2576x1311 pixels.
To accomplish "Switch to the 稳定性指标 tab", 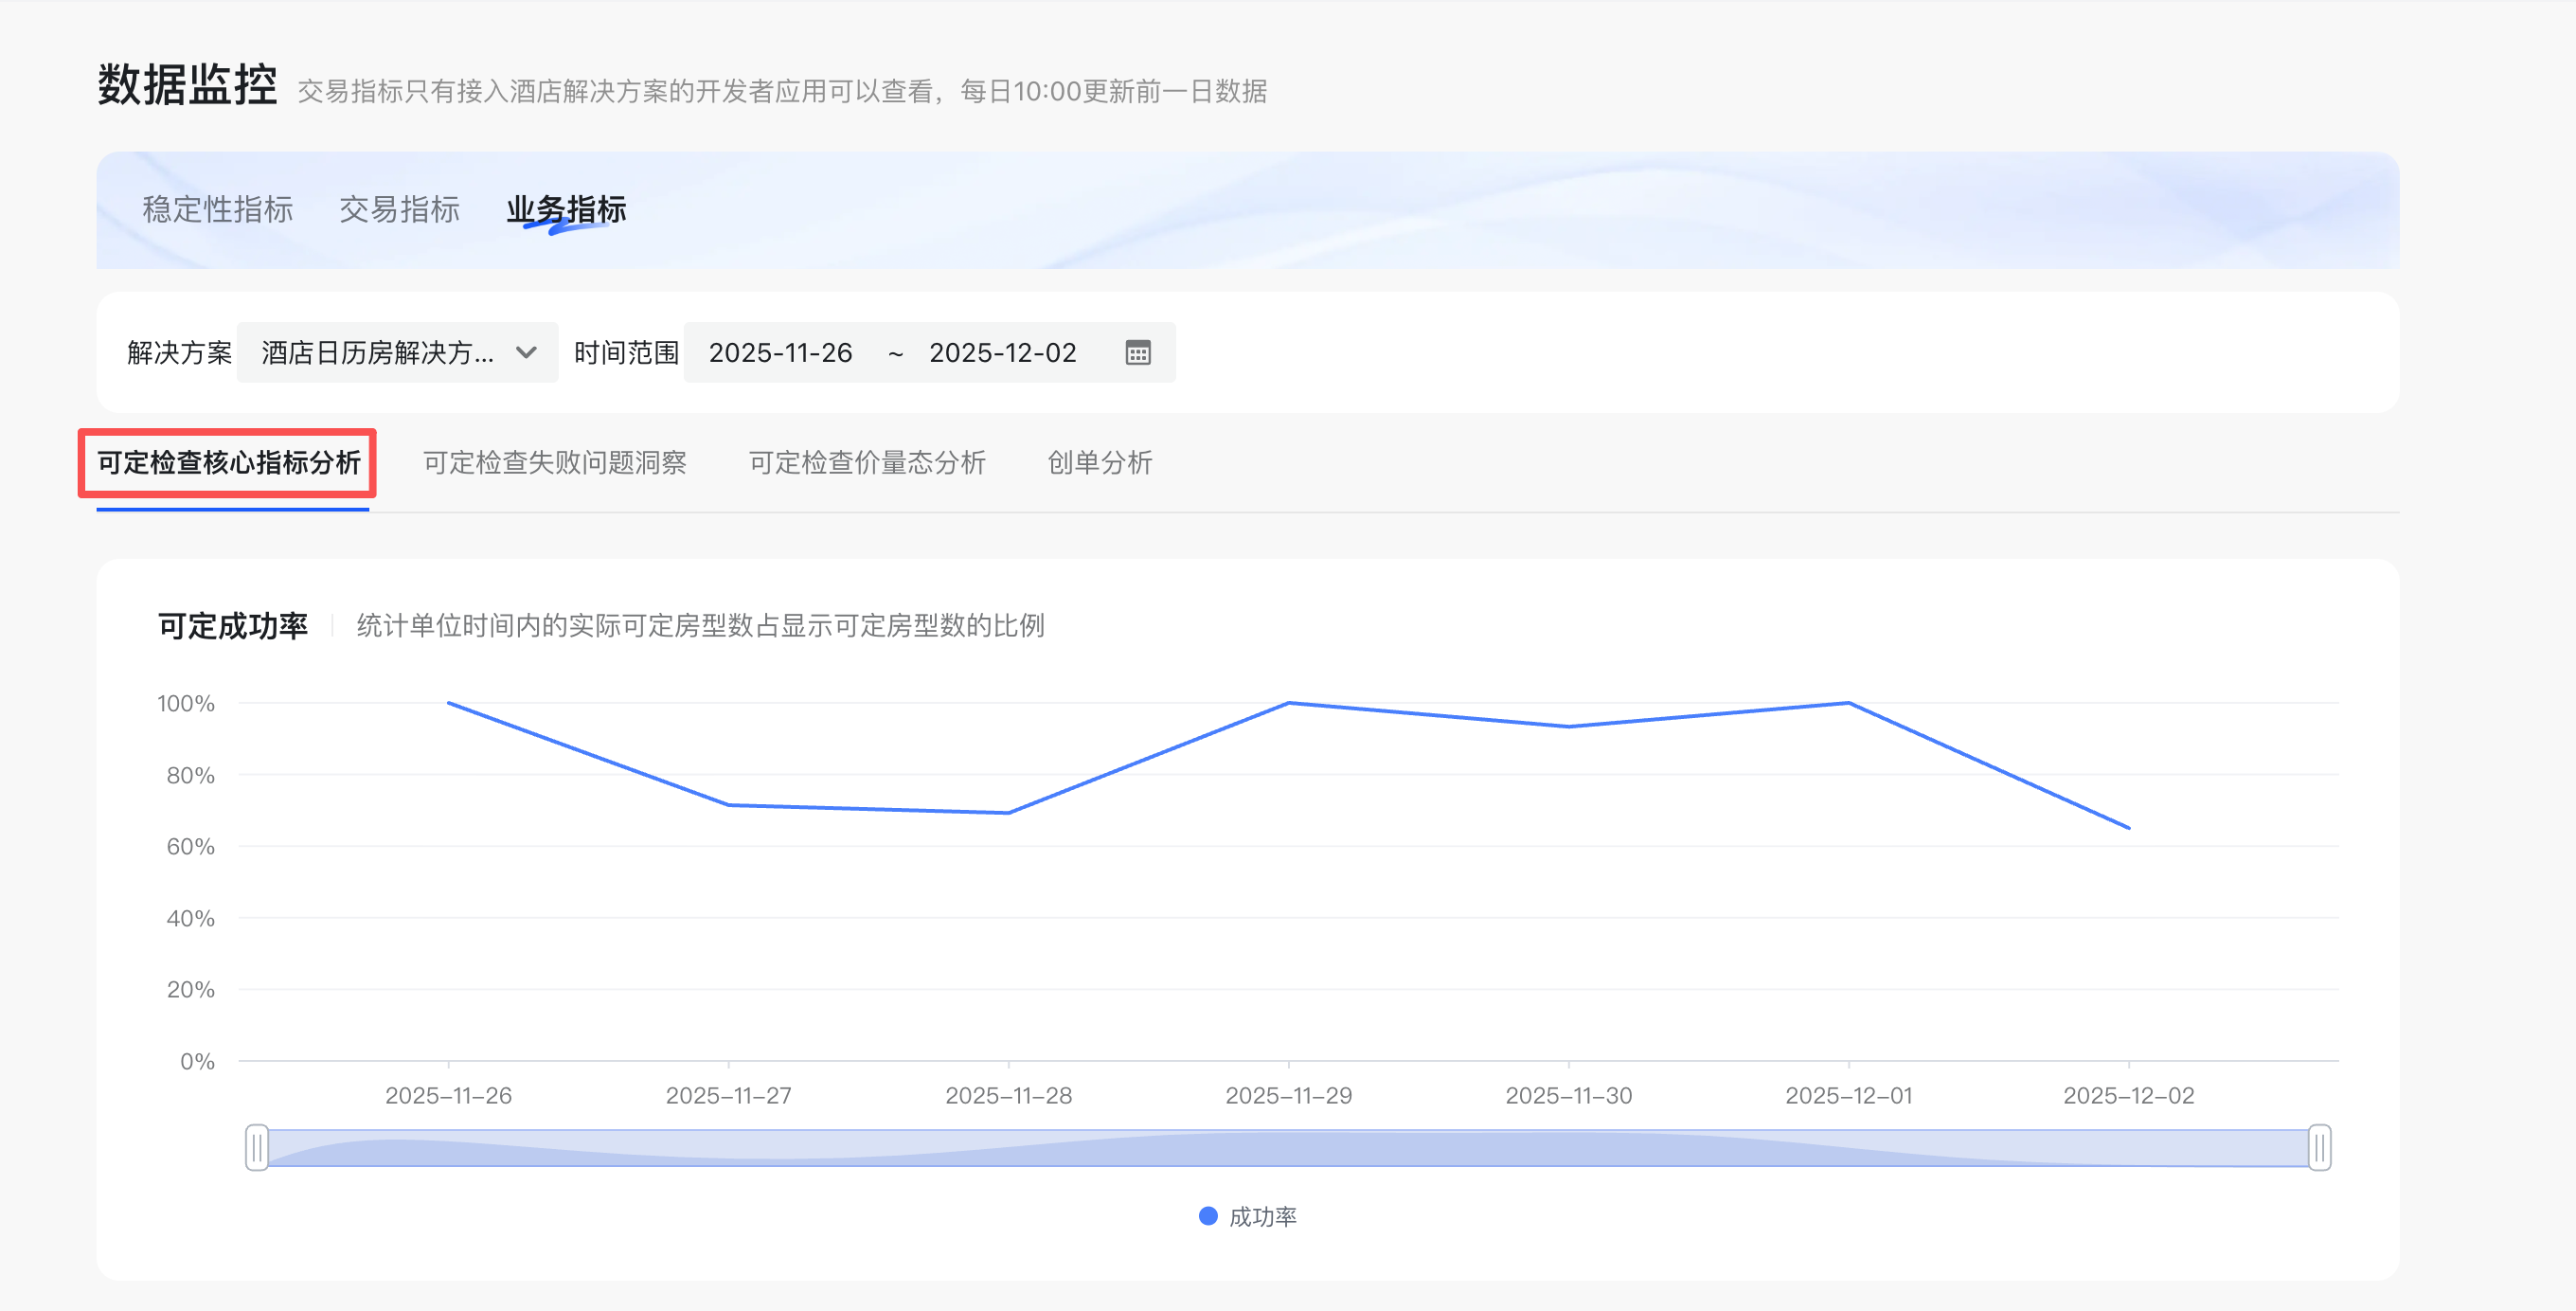I will coord(217,209).
